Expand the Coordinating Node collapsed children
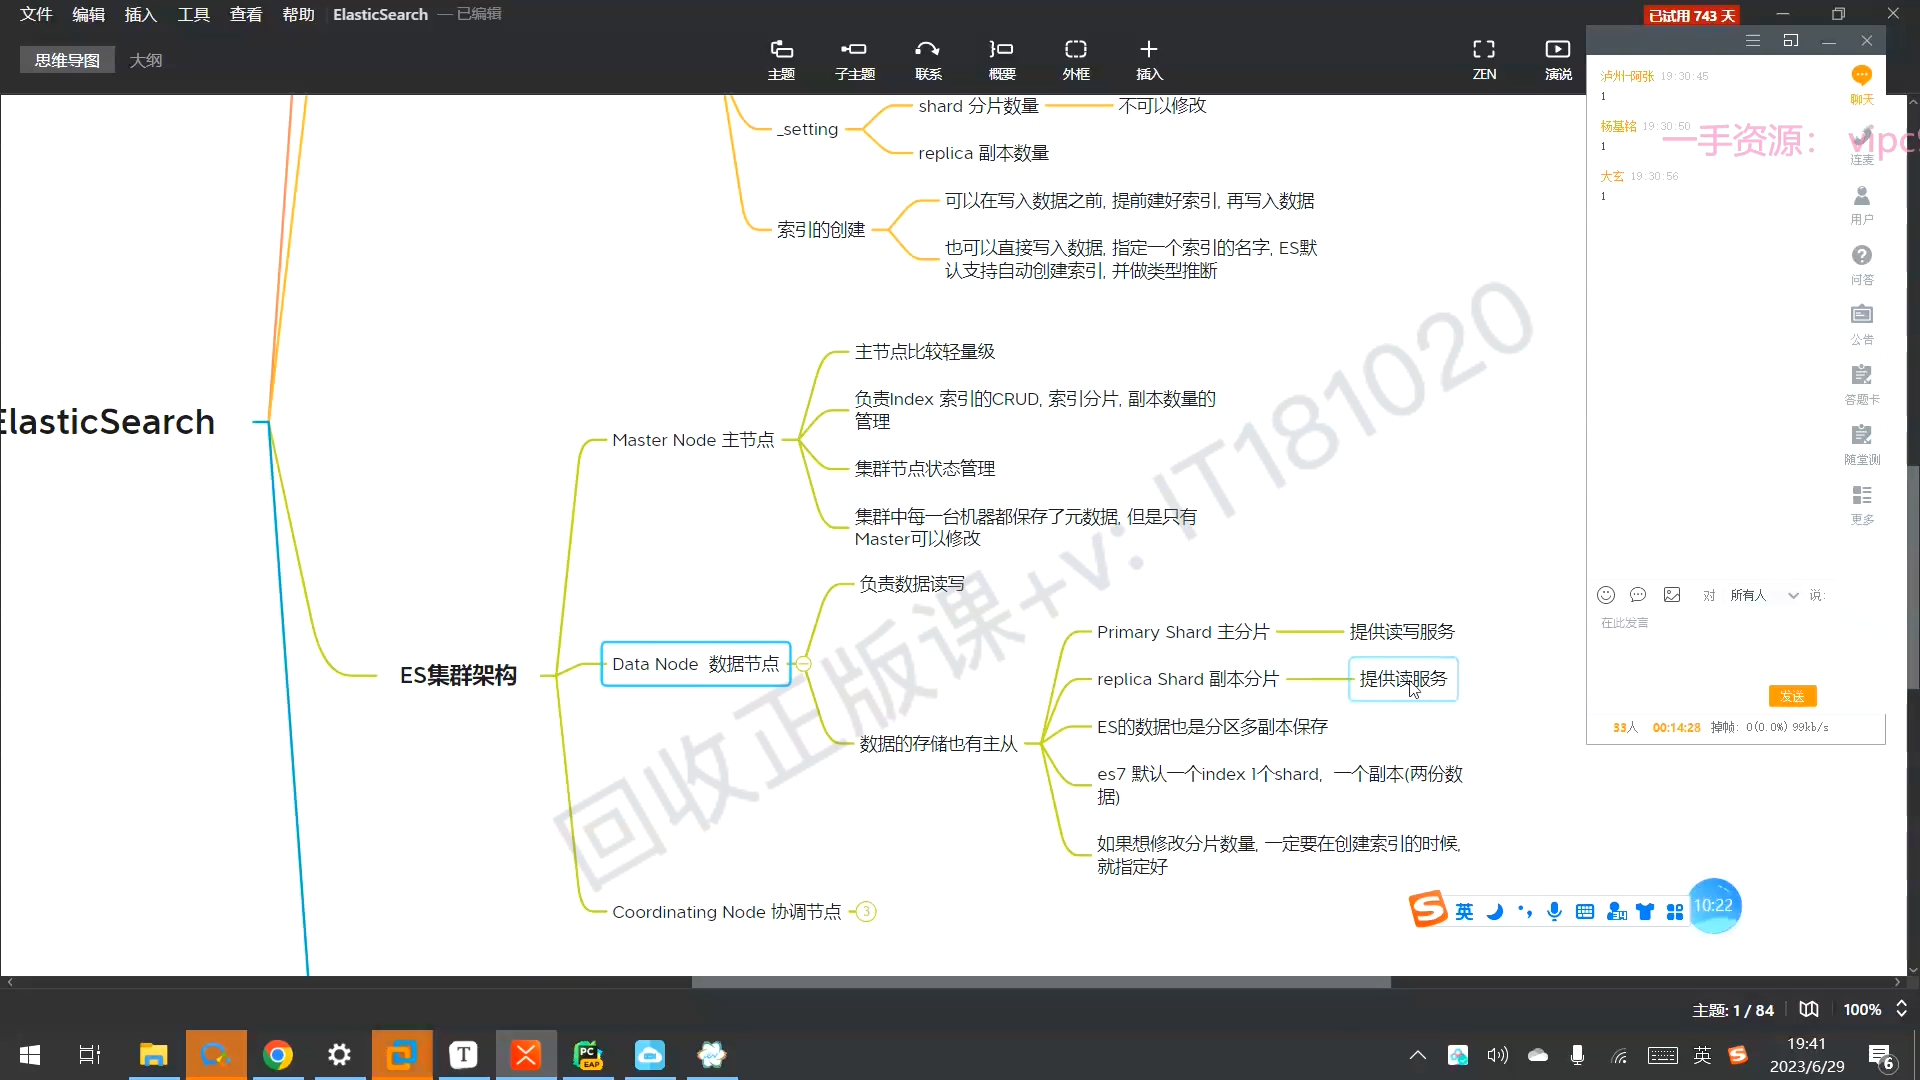1920x1080 pixels. (866, 912)
